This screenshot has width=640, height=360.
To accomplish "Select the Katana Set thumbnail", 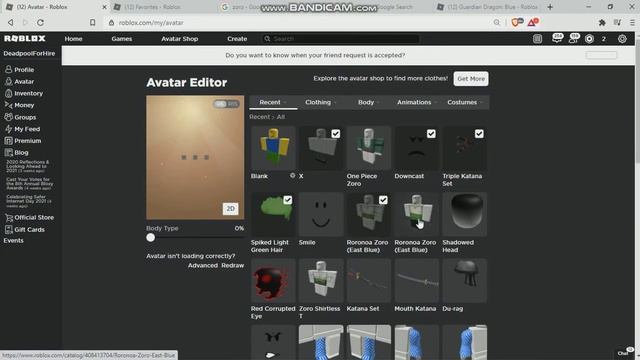I will coord(369,280).
